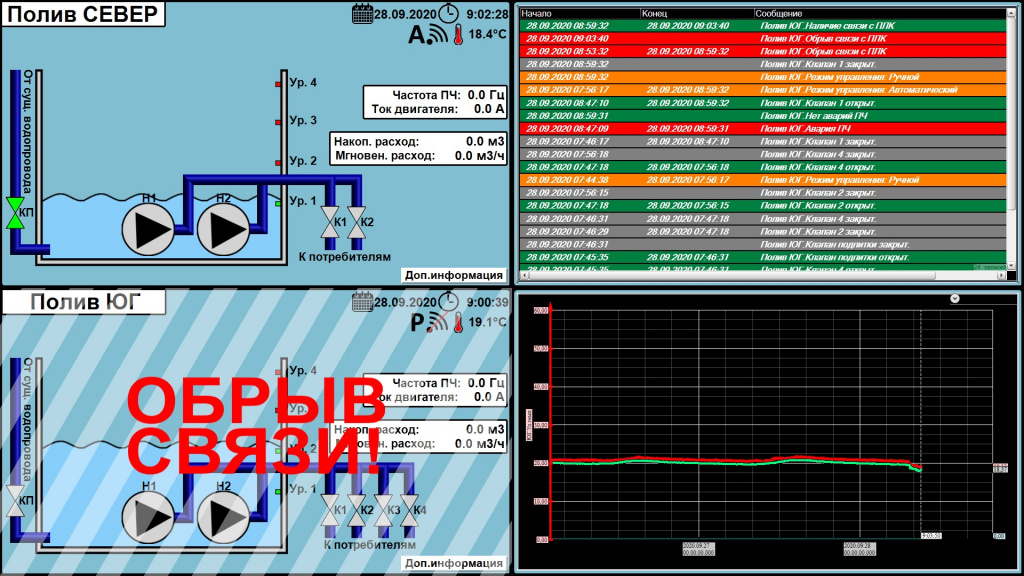Sort the event log by Конец column
1024x576 pixels.
coord(696,13)
